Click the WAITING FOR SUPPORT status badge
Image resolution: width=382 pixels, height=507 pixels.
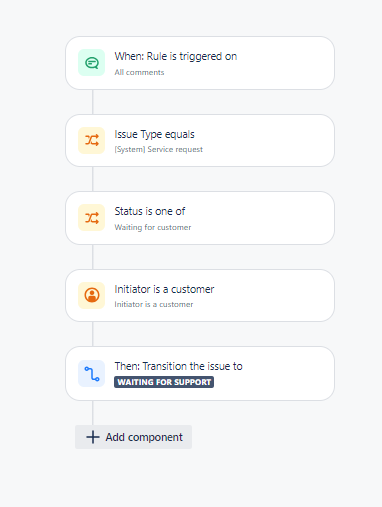164,382
